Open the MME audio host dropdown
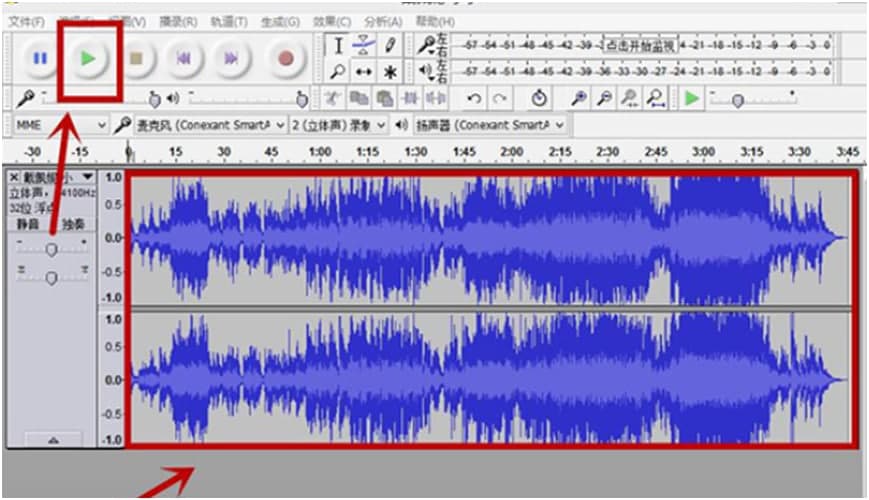 (x=60, y=125)
